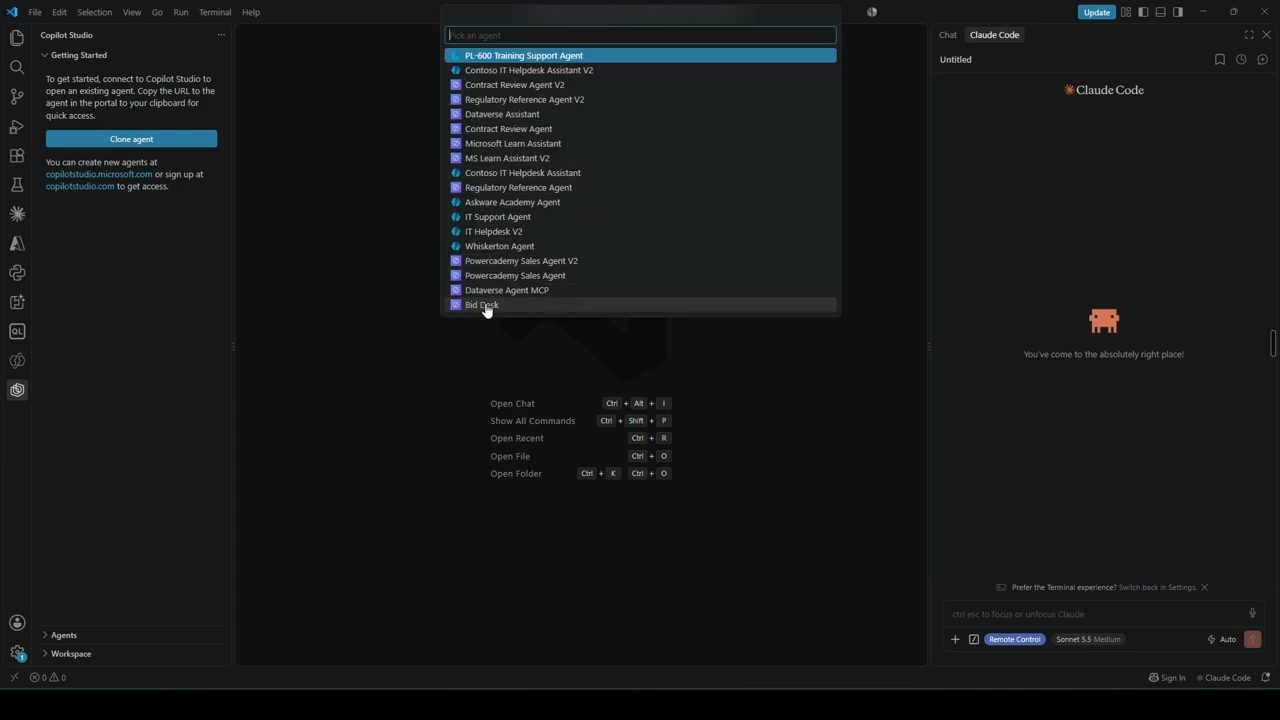Maximize the Claude Code panel
1280x720 pixels.
1249,35
